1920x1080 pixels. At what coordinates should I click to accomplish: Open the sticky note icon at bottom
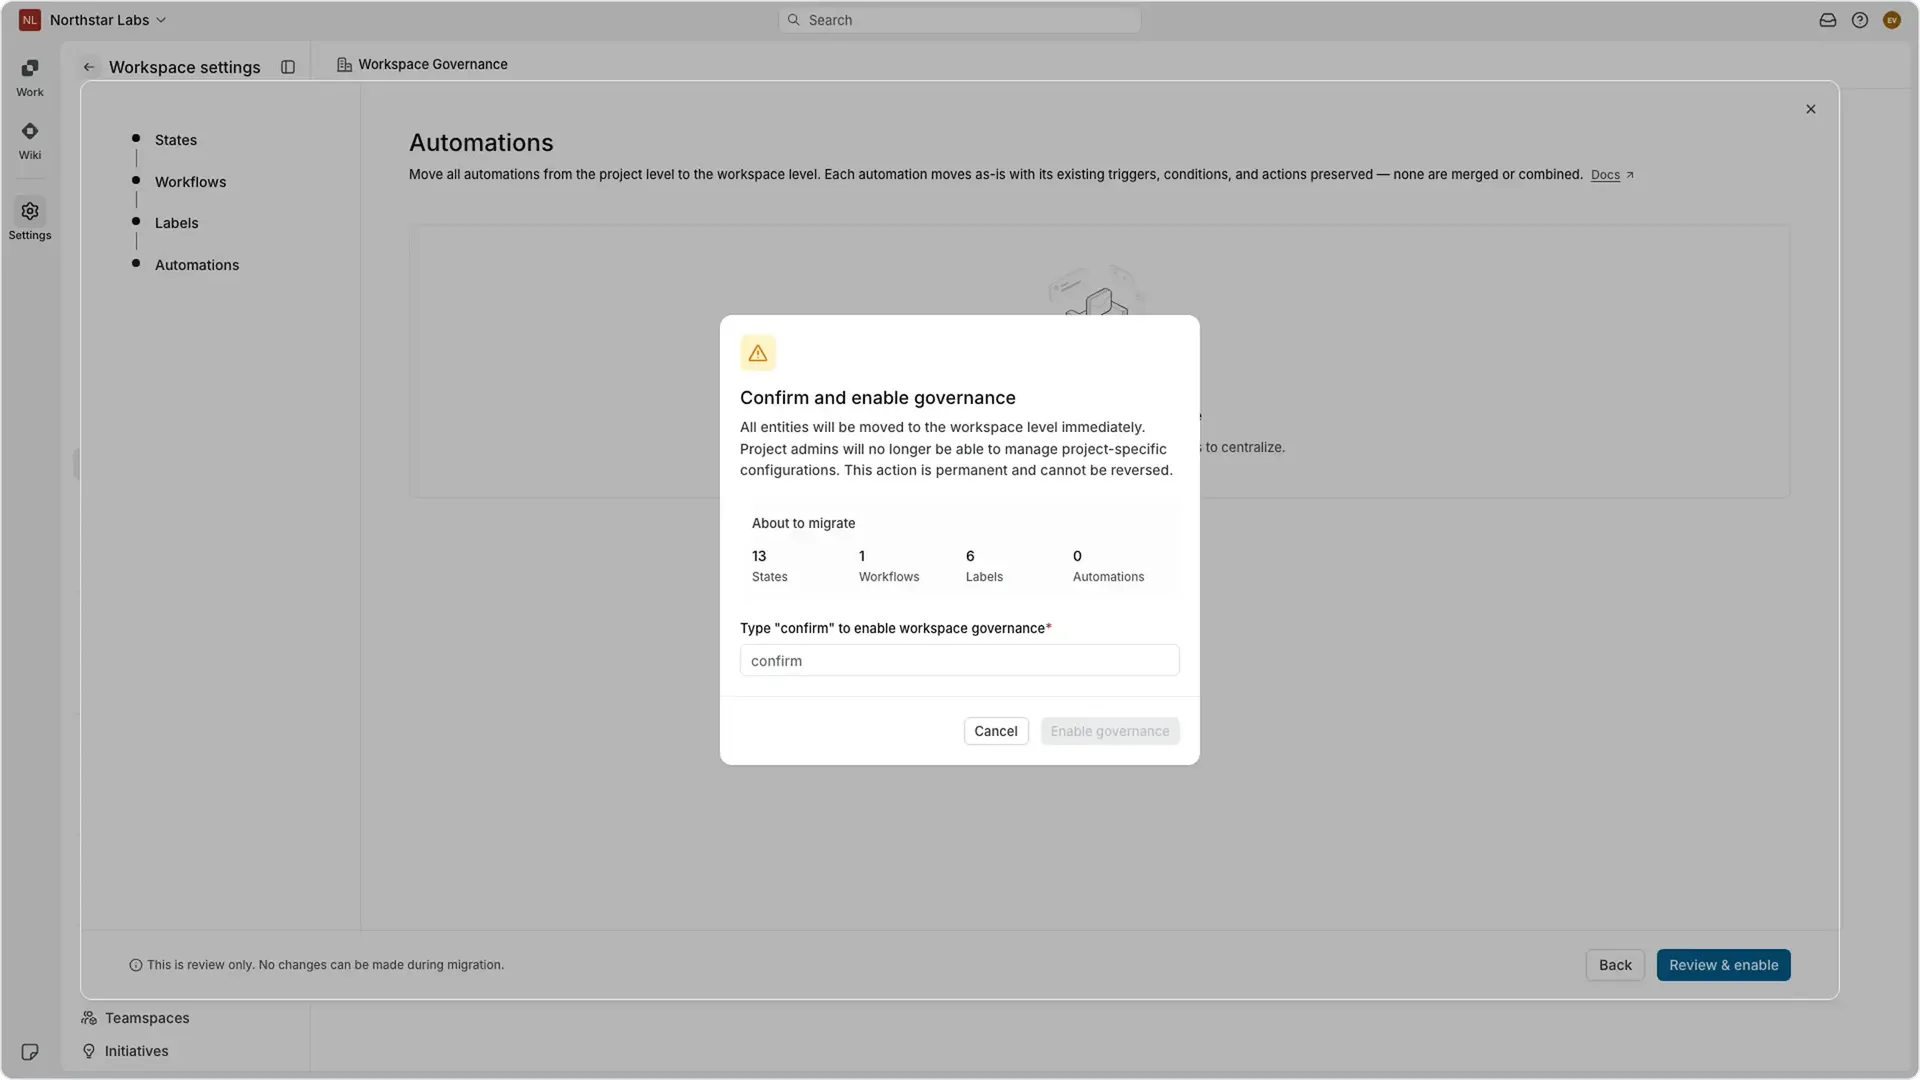[30, 1052]
